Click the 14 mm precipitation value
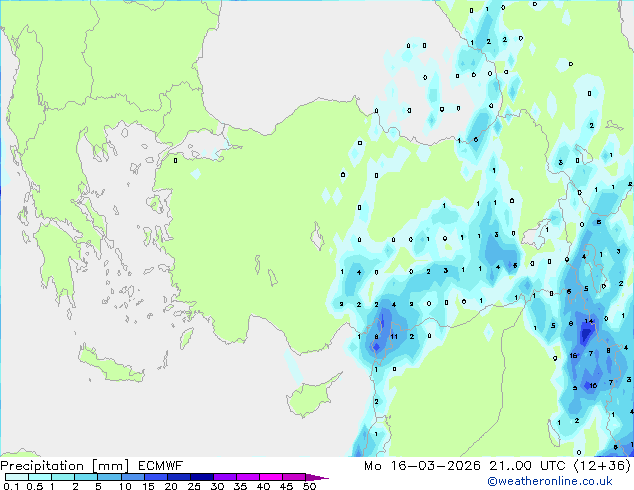Viewport: 634px width, 490px height. pos(589,321)
